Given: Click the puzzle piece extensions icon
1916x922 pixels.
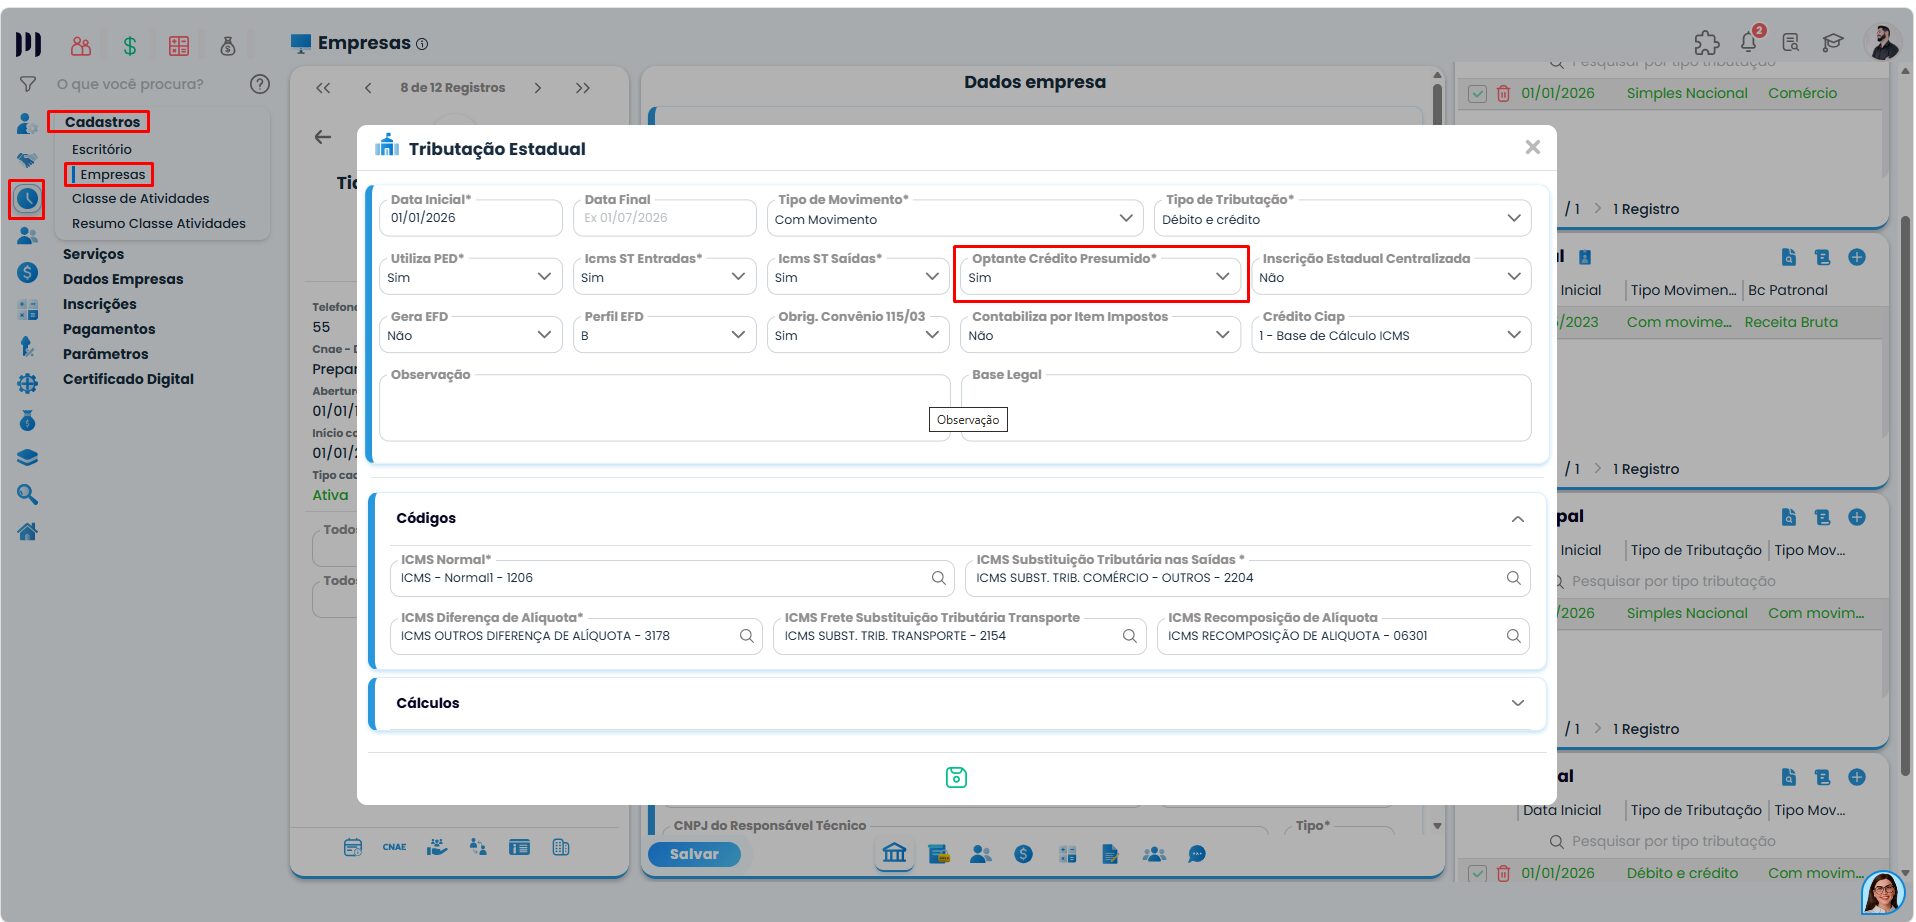Looking at the screenshot, I should pos(1706,42).
